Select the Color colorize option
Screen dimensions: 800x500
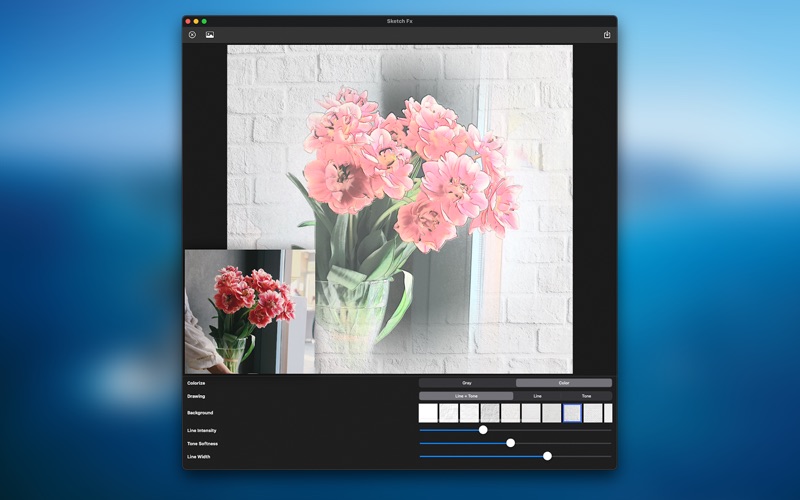[x=564, y=383]
